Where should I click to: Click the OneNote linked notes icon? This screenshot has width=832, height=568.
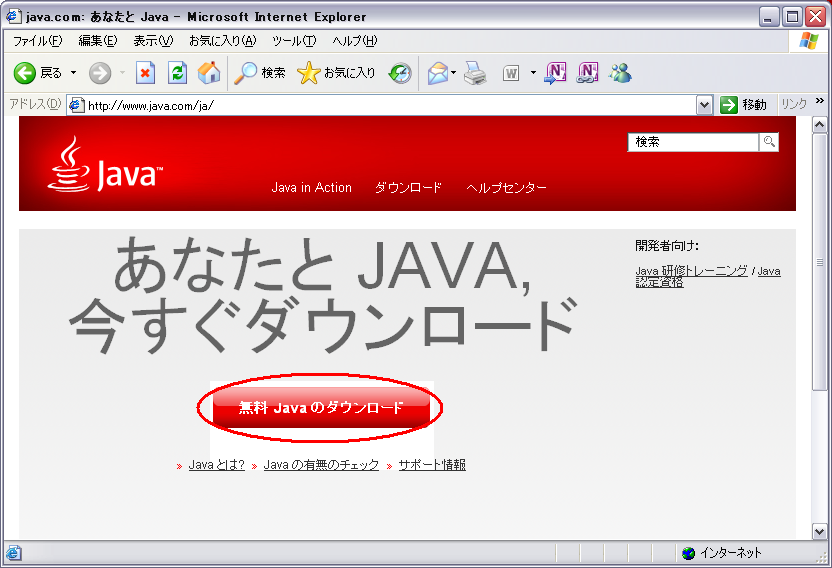pos(588,73)
